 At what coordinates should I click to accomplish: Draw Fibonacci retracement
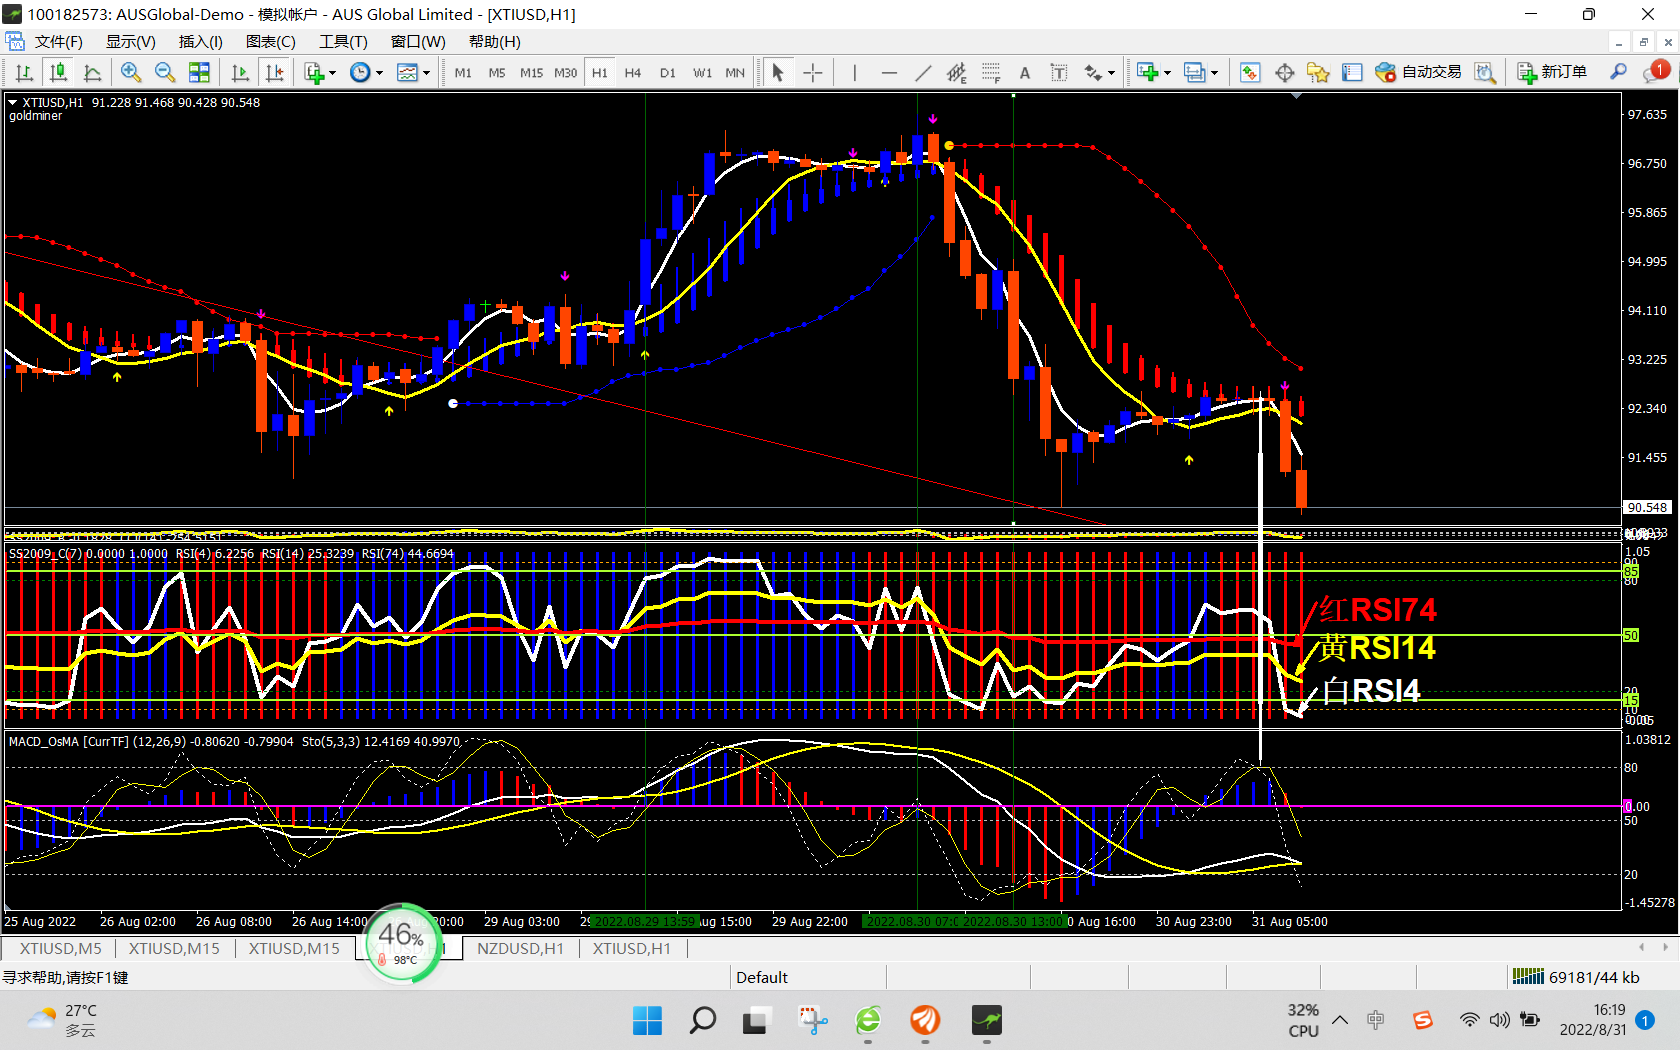coord(991,72)
